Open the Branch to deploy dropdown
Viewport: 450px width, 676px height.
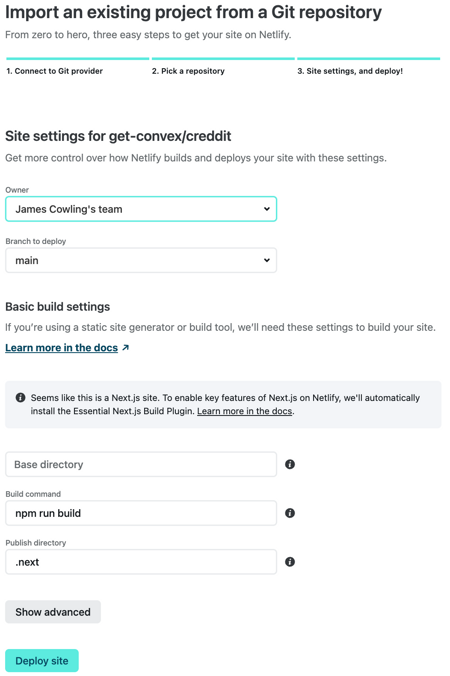[141, 260]
